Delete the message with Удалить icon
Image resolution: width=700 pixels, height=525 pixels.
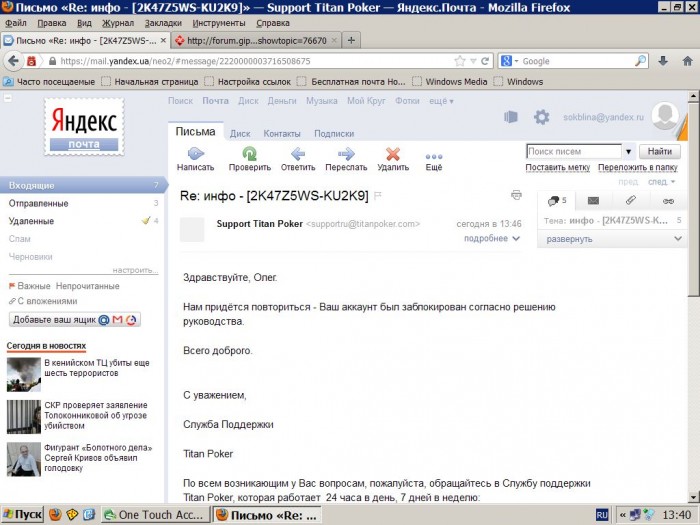pos(393,154)
